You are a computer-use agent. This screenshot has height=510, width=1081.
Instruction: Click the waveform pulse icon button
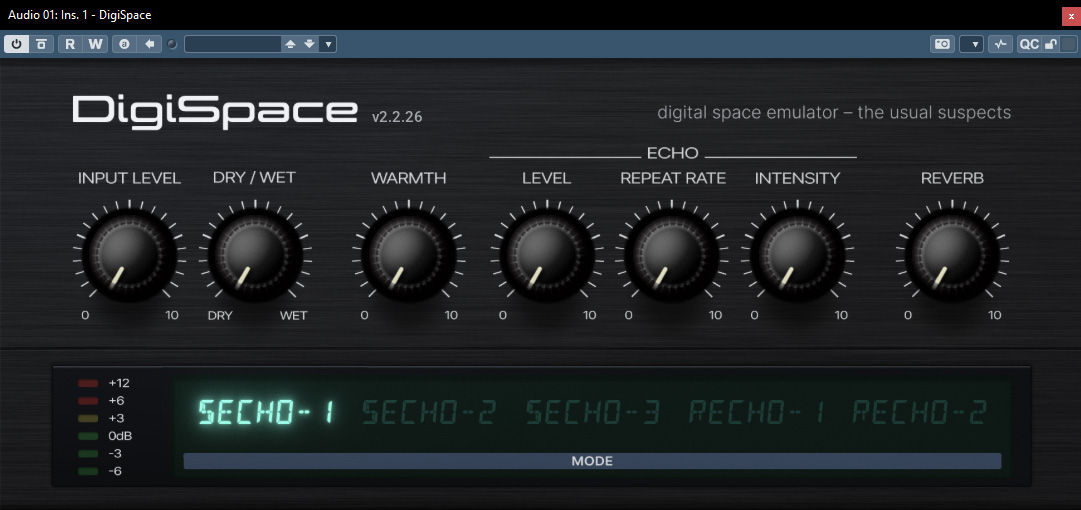click(1000, 44)
